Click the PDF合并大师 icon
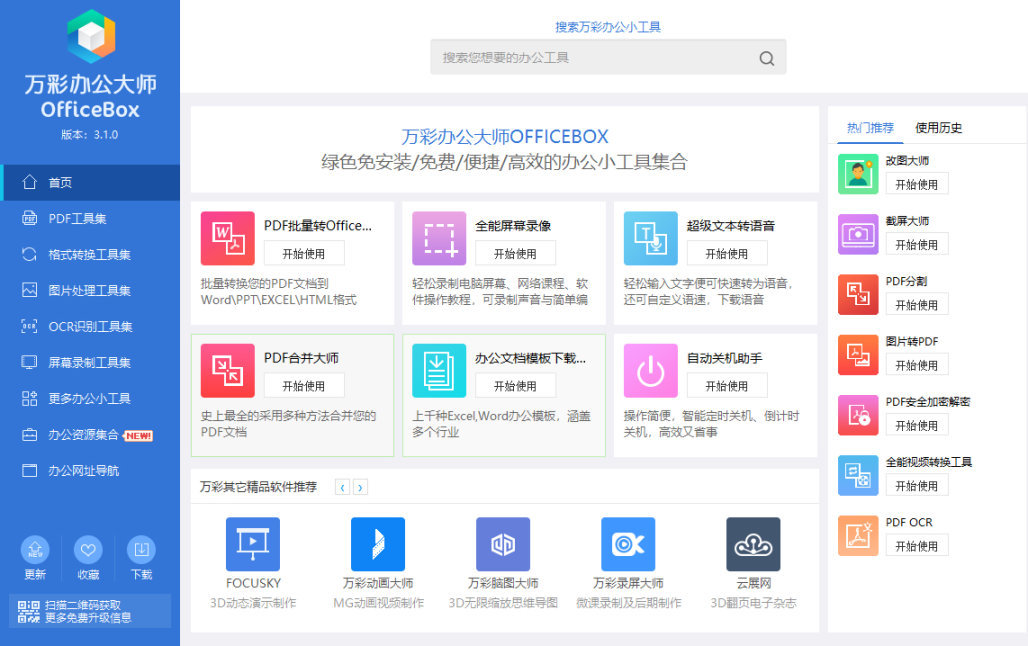 click(x=227, y=371)
